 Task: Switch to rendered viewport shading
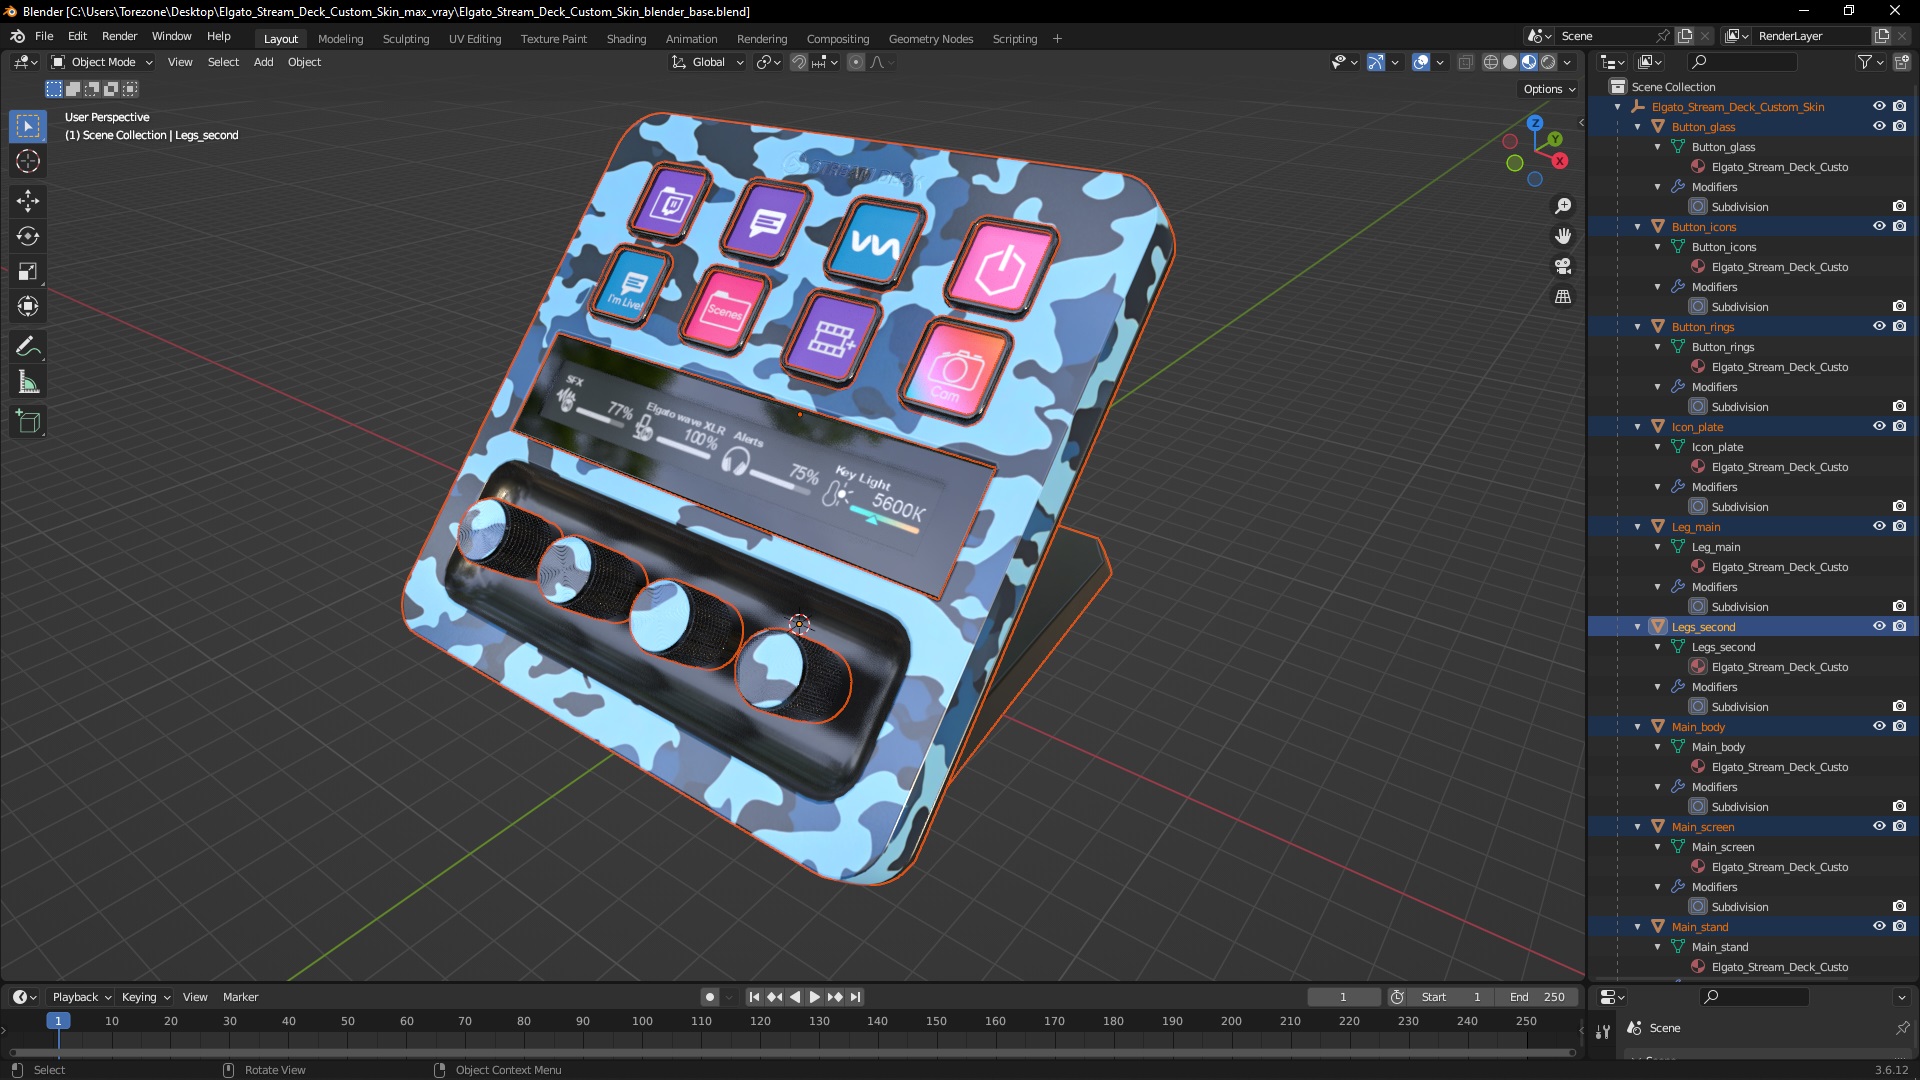pyautogui.click(x=1548, y=62)
